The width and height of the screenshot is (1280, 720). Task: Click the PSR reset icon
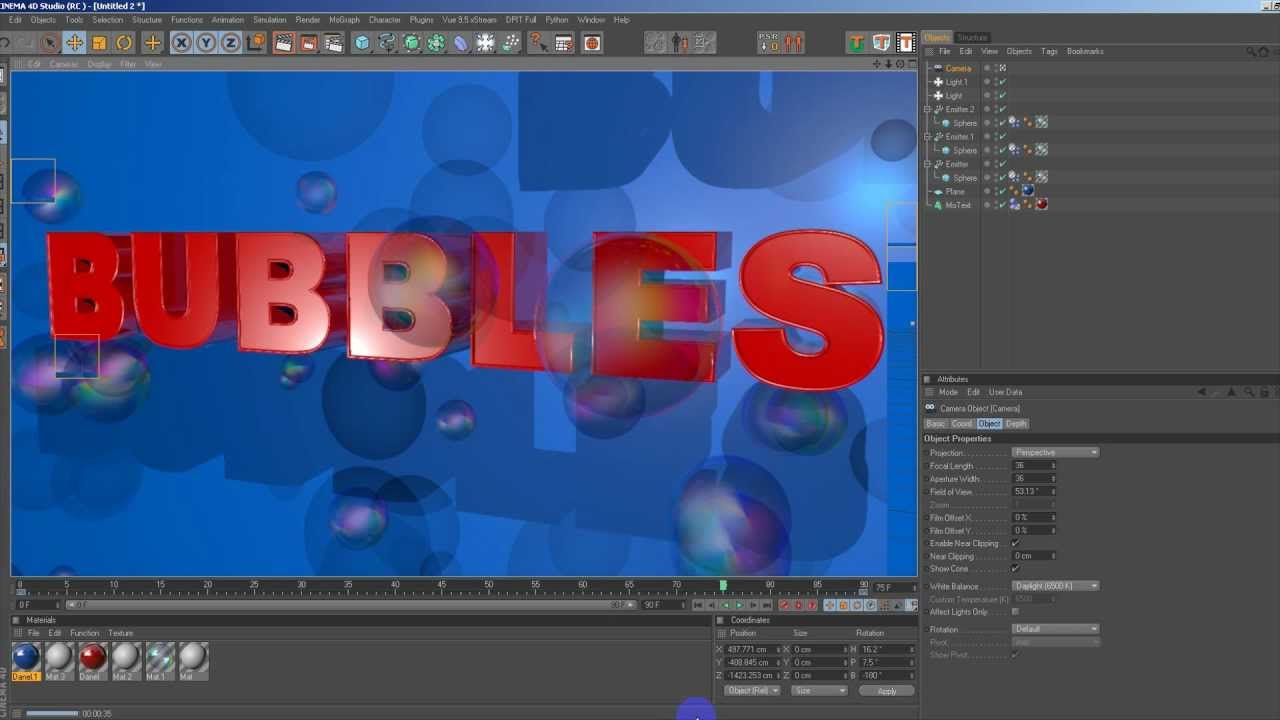tap(768, 42)
